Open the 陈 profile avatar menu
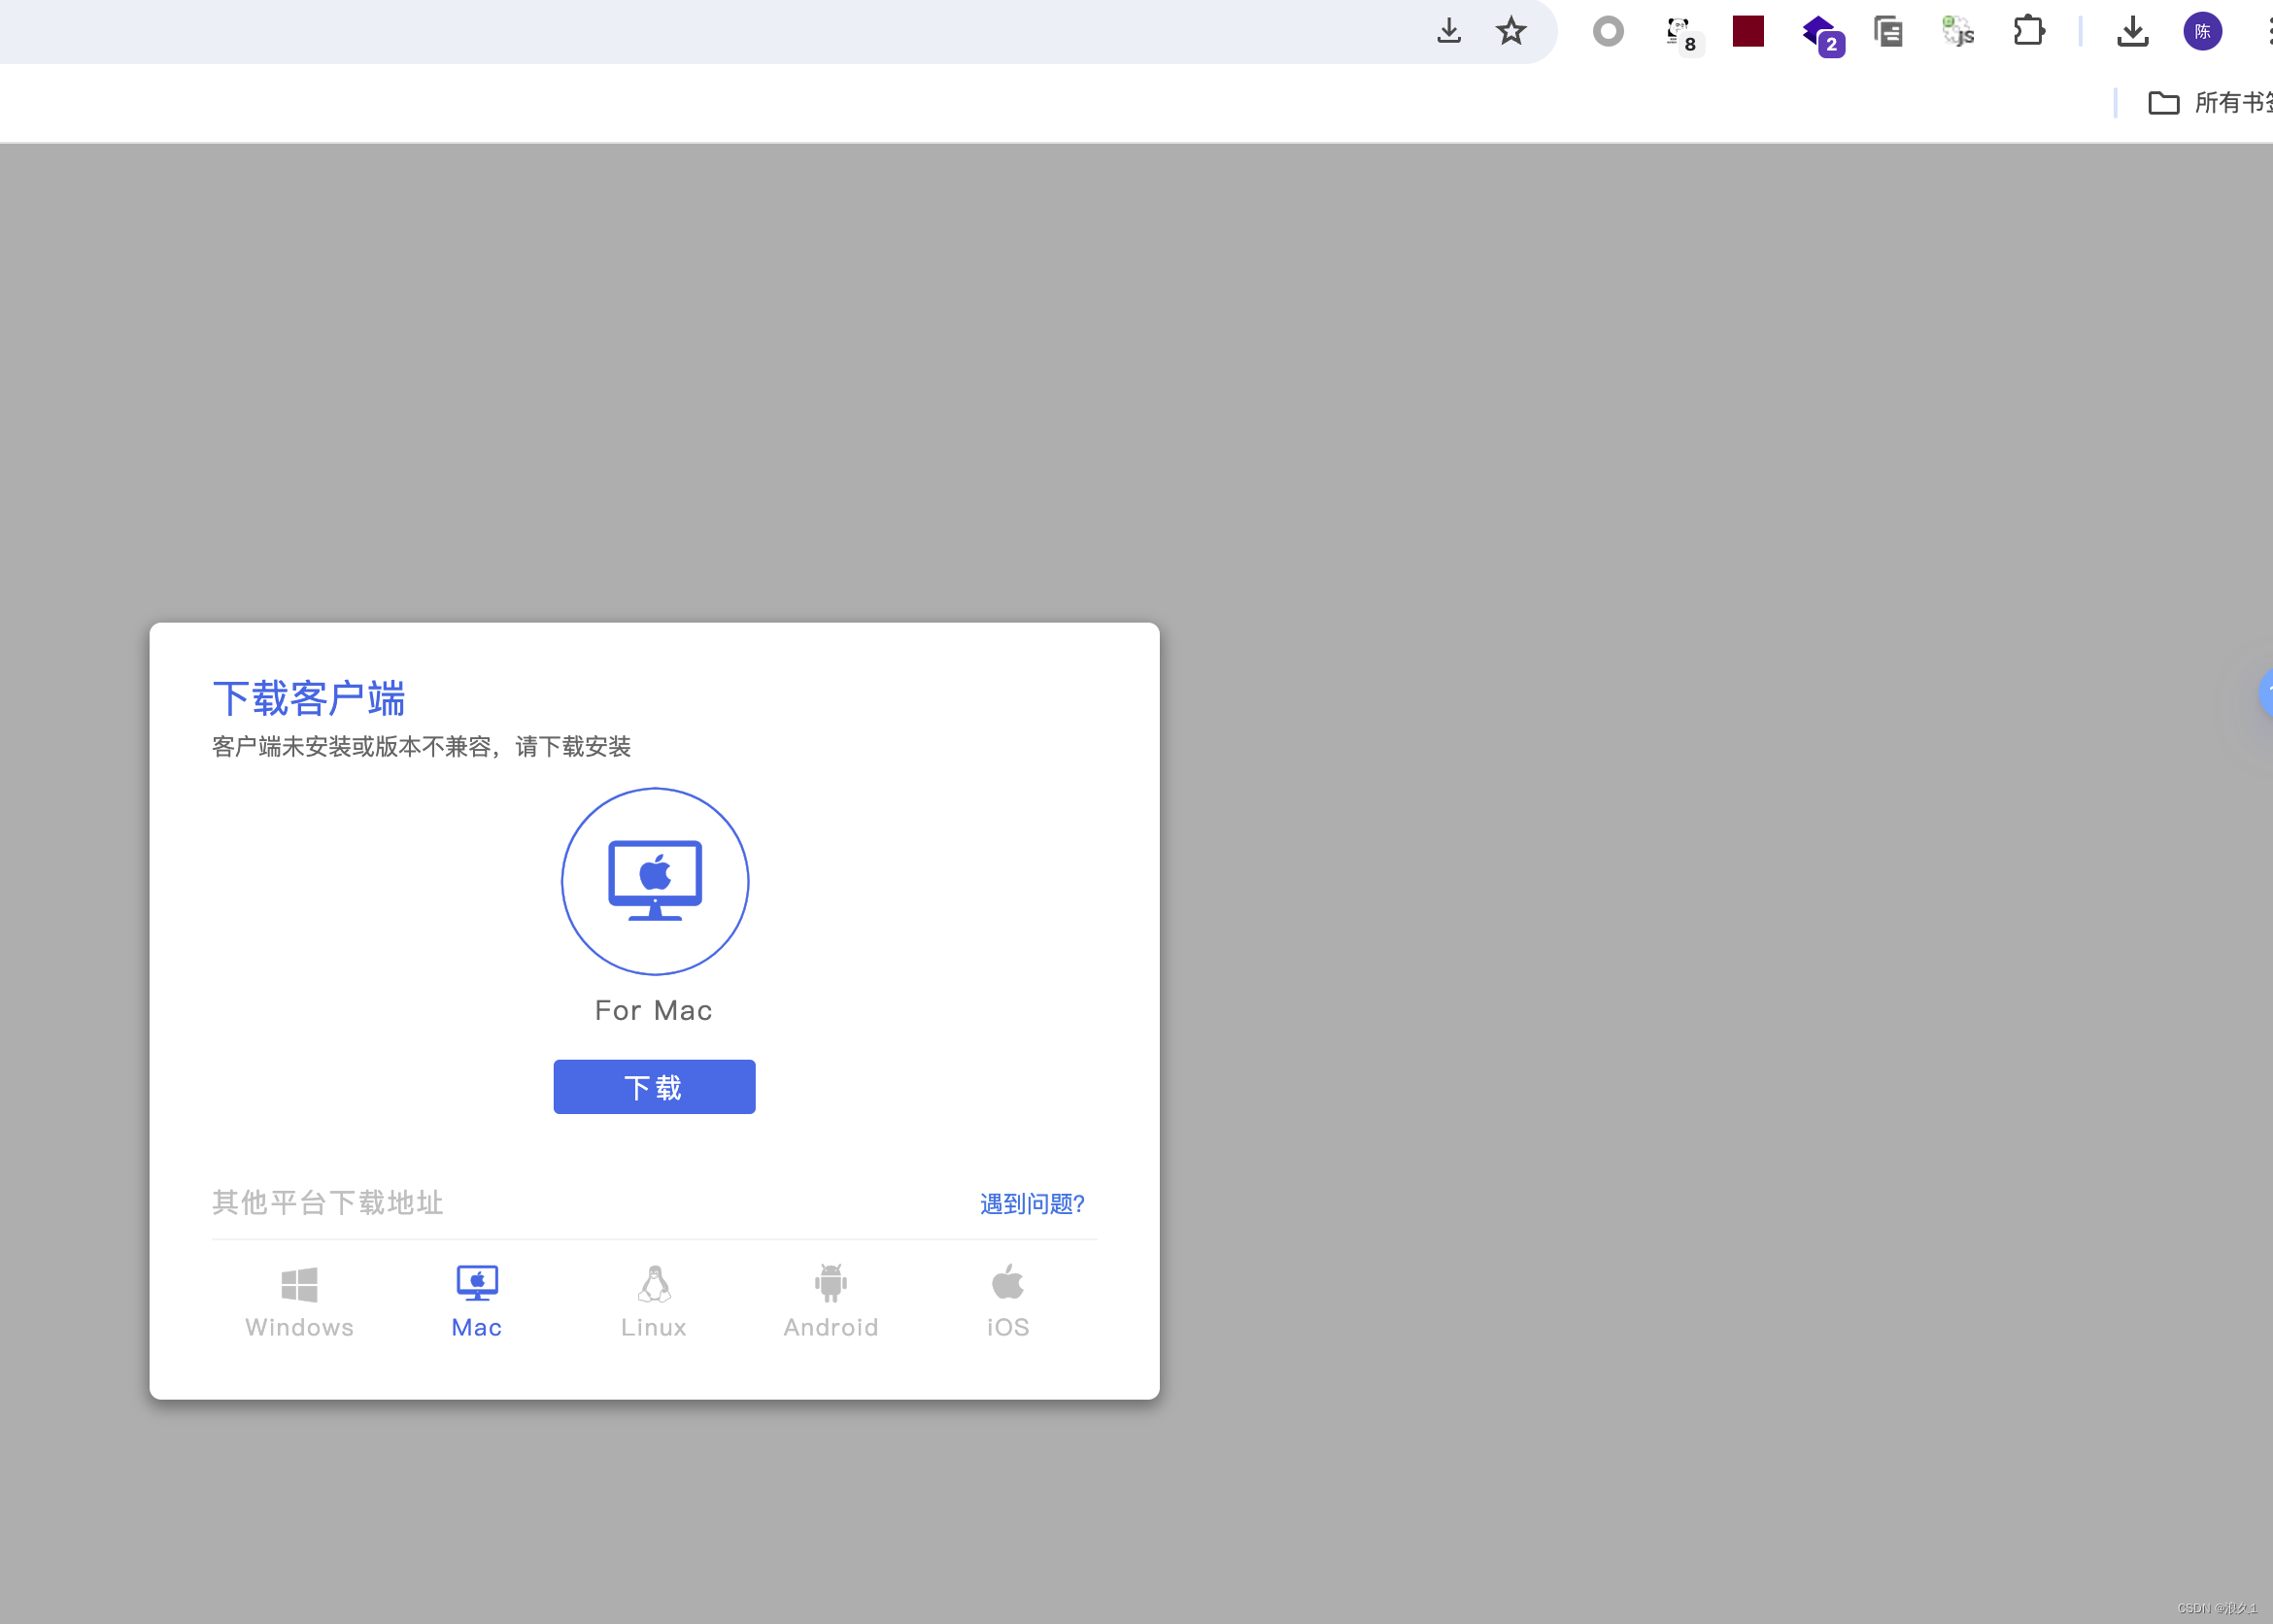 [x=2203, y=31]
